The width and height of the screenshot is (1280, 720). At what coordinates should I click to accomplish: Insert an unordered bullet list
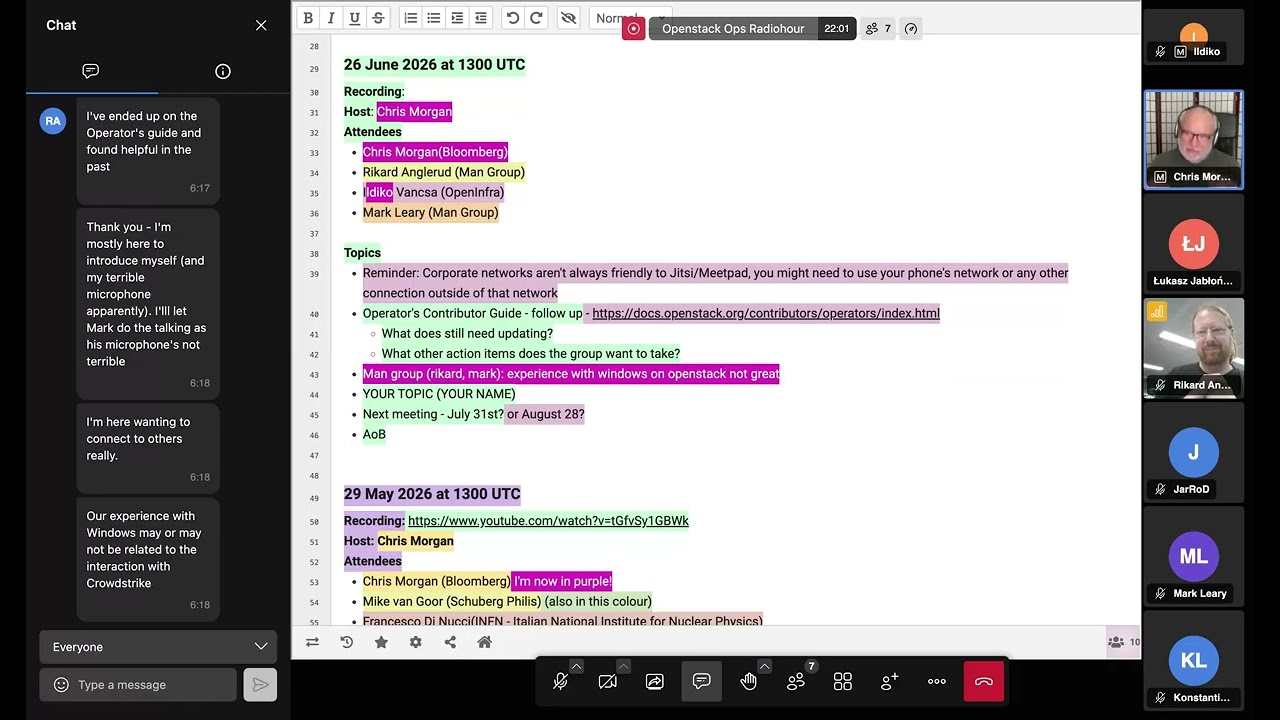[434, 18]
